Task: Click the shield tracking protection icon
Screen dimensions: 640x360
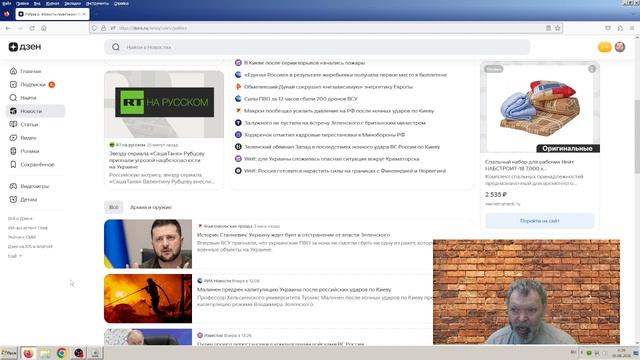Action: [94, 28]
